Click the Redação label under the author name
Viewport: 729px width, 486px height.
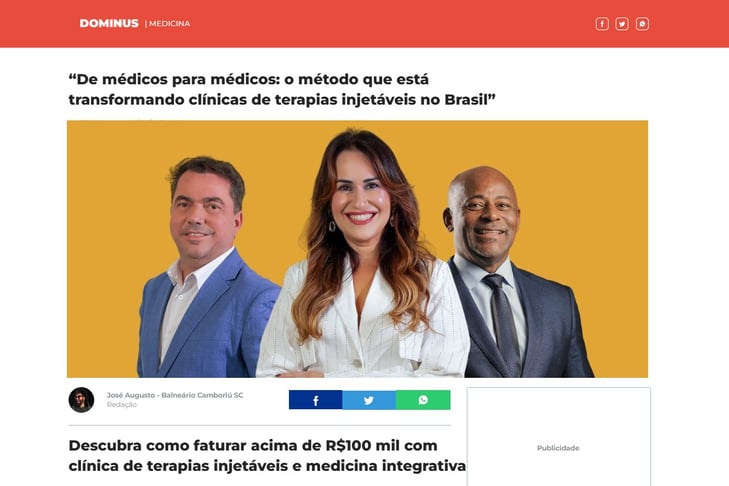pos(122,405)
